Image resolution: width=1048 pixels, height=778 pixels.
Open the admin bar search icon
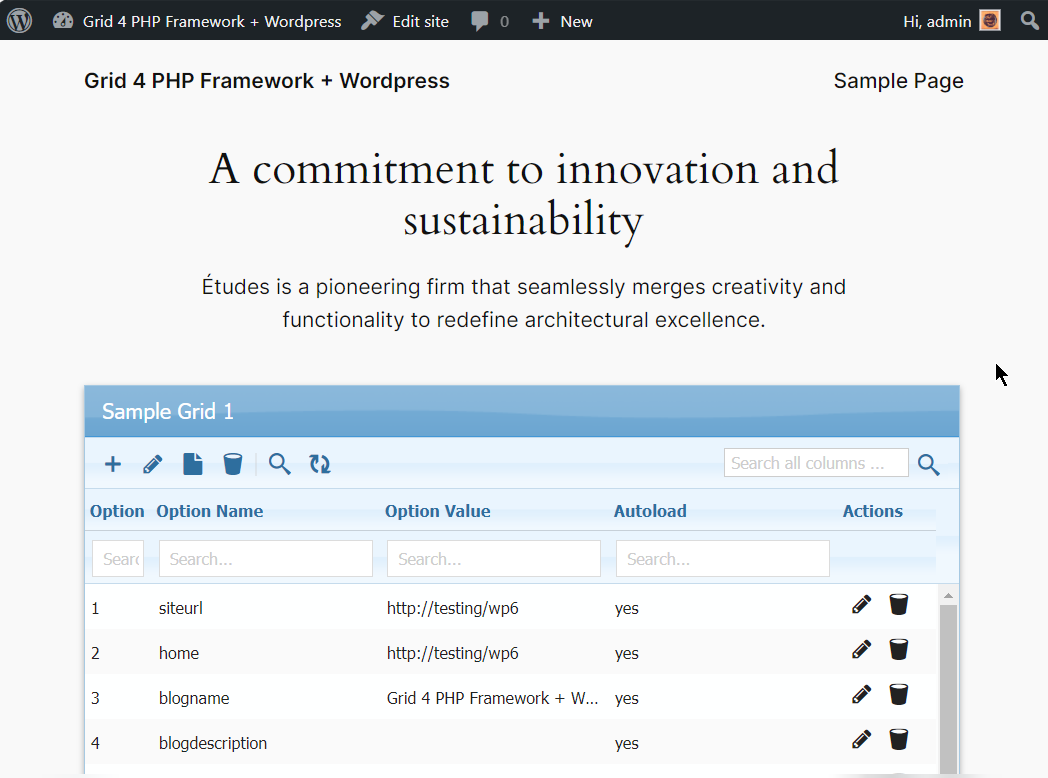(1029, 21)
